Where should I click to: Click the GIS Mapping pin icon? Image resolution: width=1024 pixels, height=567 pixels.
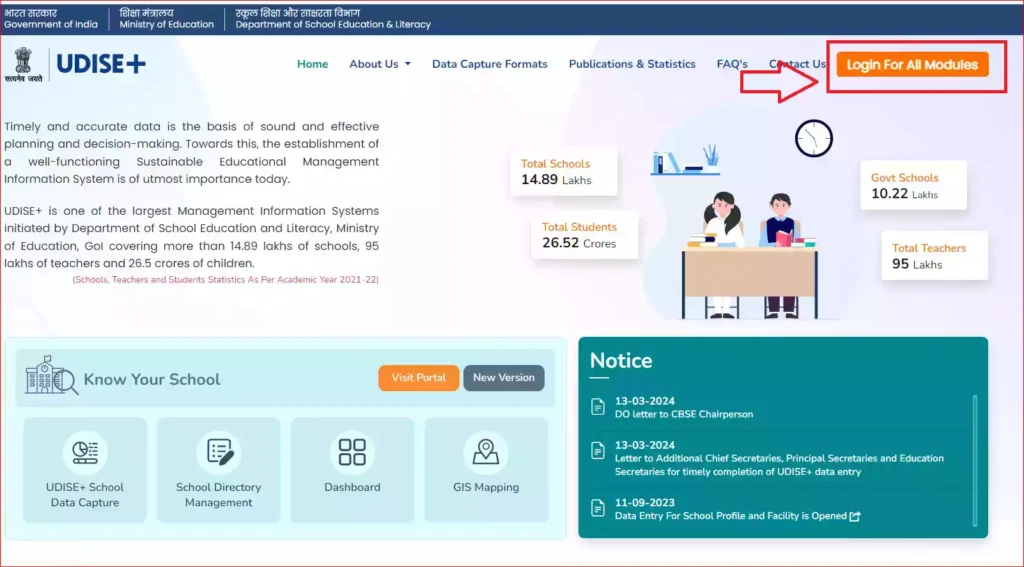[486, 452]
